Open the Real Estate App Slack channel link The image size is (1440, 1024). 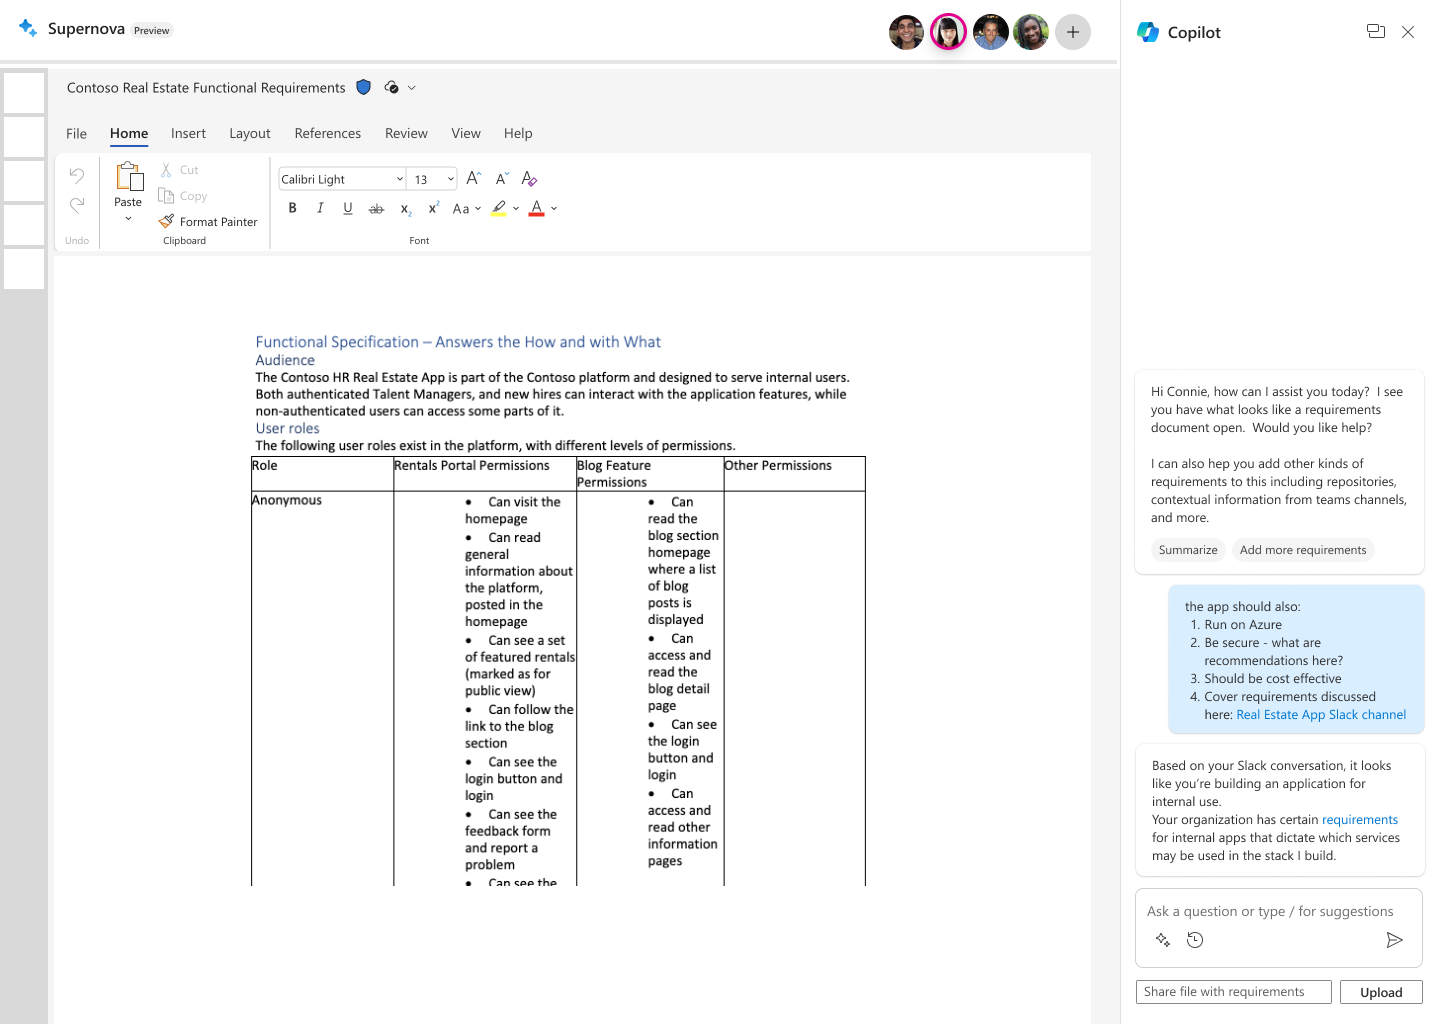pos(1321,715)
